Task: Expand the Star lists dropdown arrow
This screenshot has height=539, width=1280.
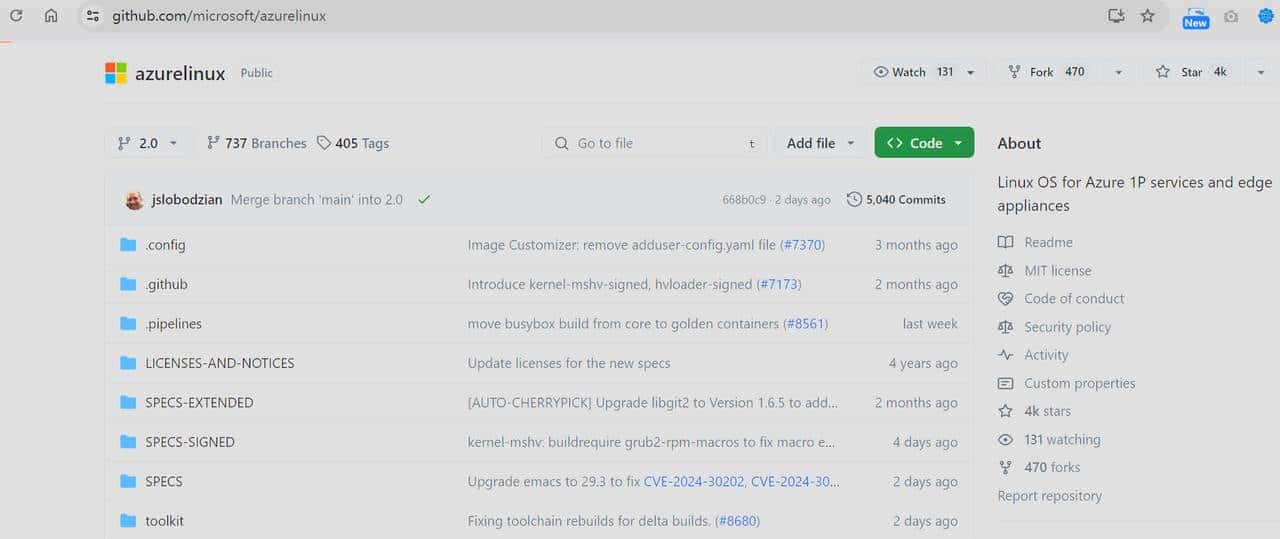Action: (x=1260, y=72)
